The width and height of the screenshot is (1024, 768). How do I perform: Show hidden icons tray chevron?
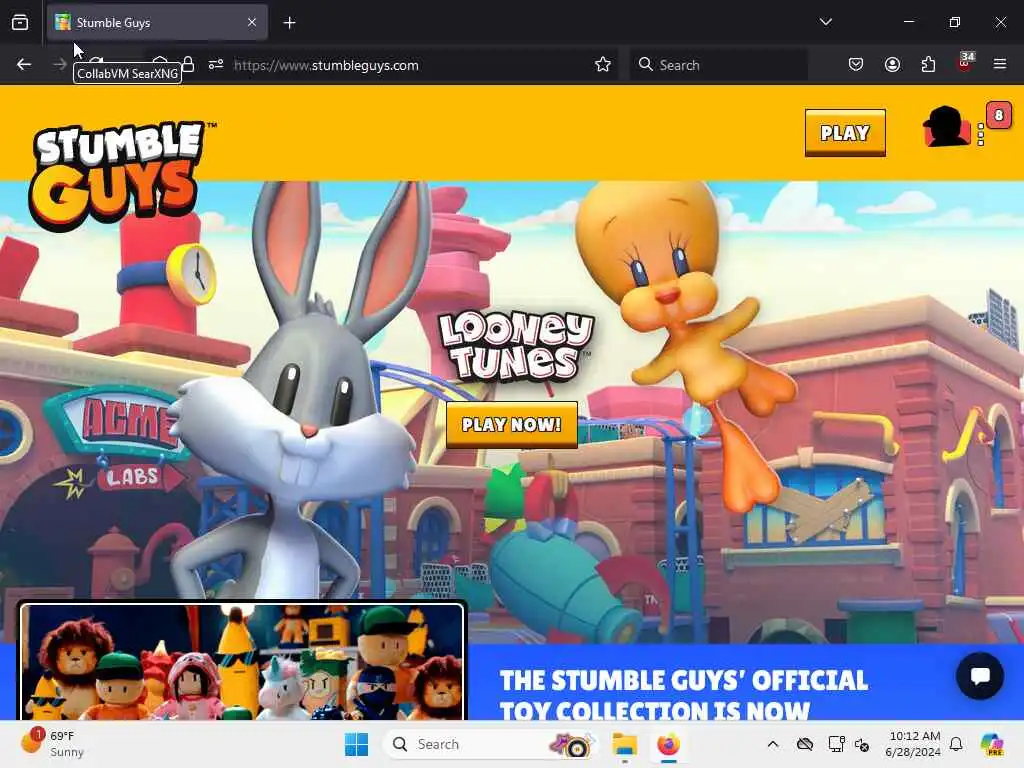773,744
